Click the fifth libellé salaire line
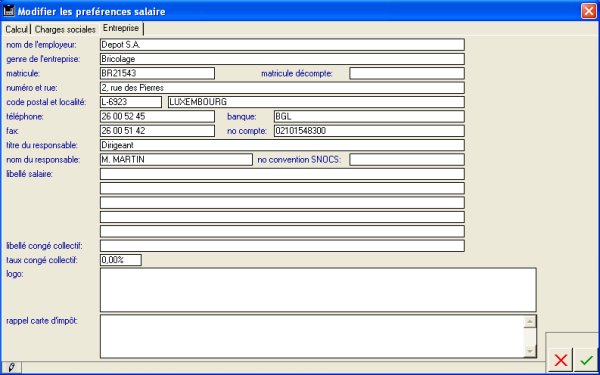The image size is (600, 375). click(x=282, y=232)
